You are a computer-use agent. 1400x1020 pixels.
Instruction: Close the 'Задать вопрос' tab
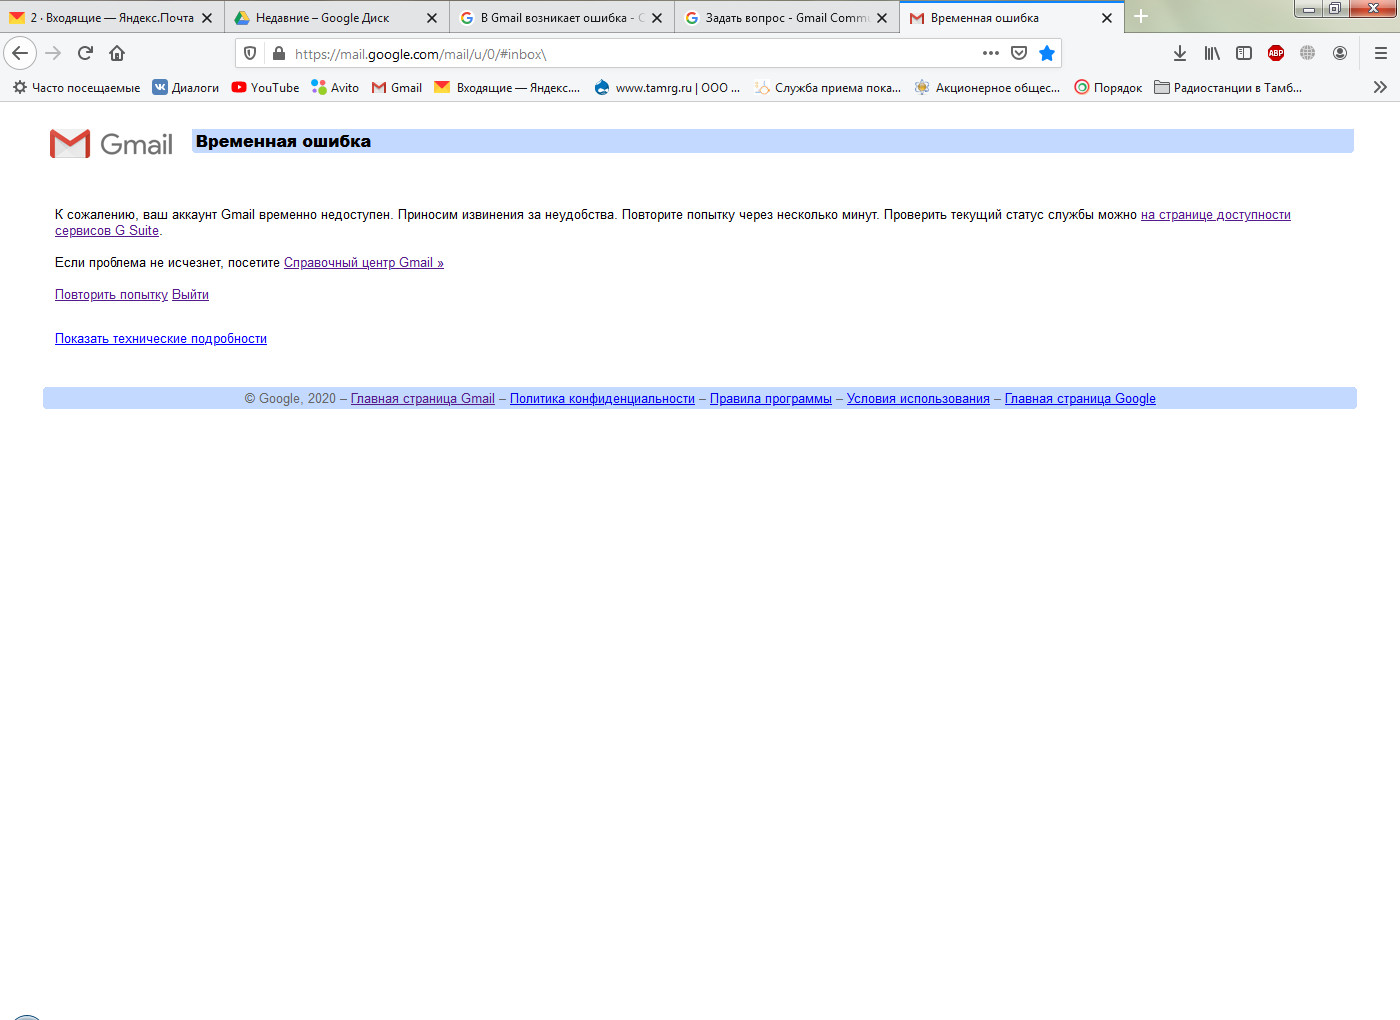[882, 18]
